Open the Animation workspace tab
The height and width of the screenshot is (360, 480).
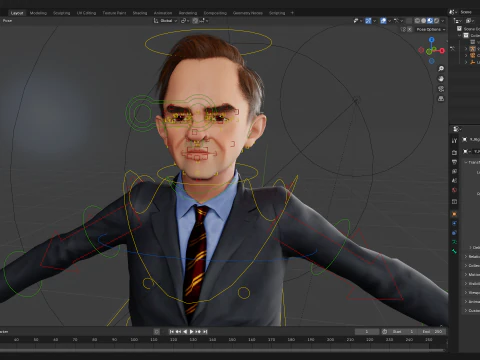pos(163,13)
